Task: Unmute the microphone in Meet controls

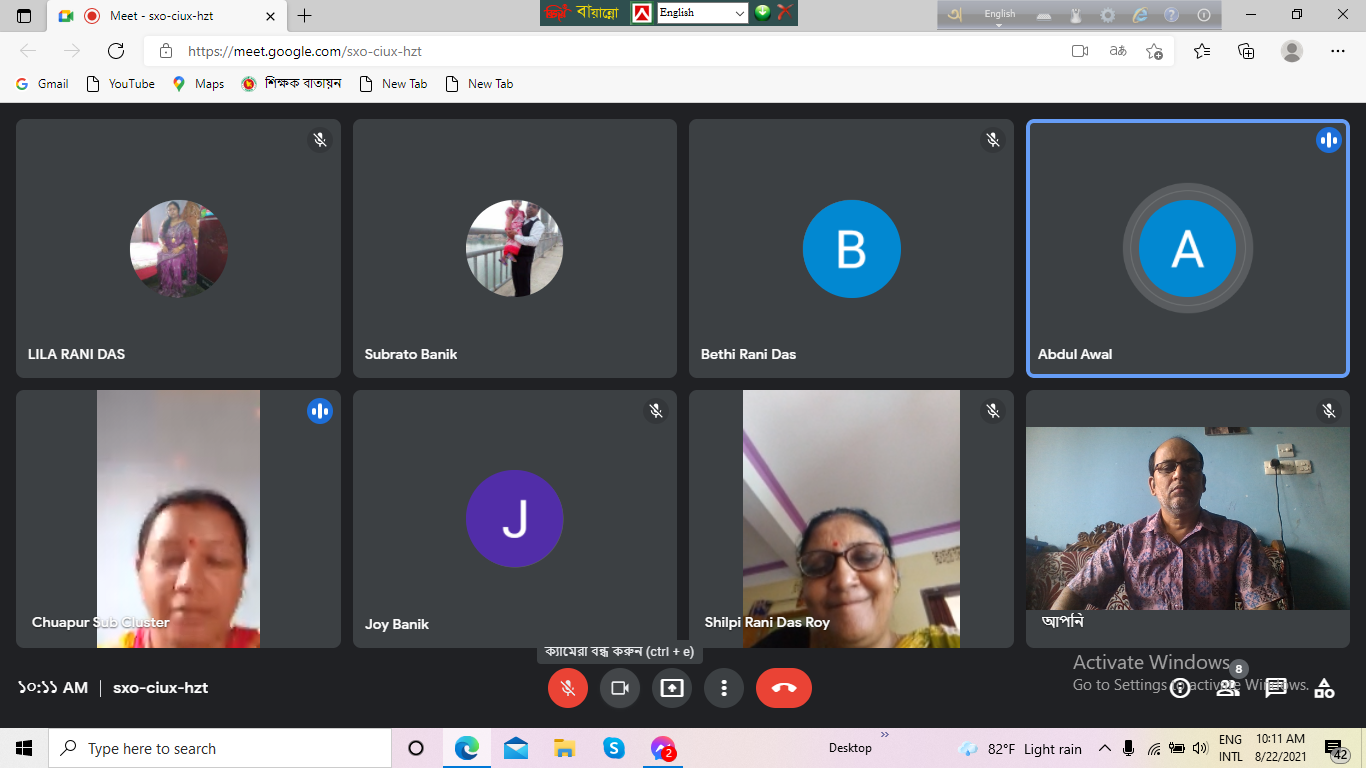Action: point(568,688)
